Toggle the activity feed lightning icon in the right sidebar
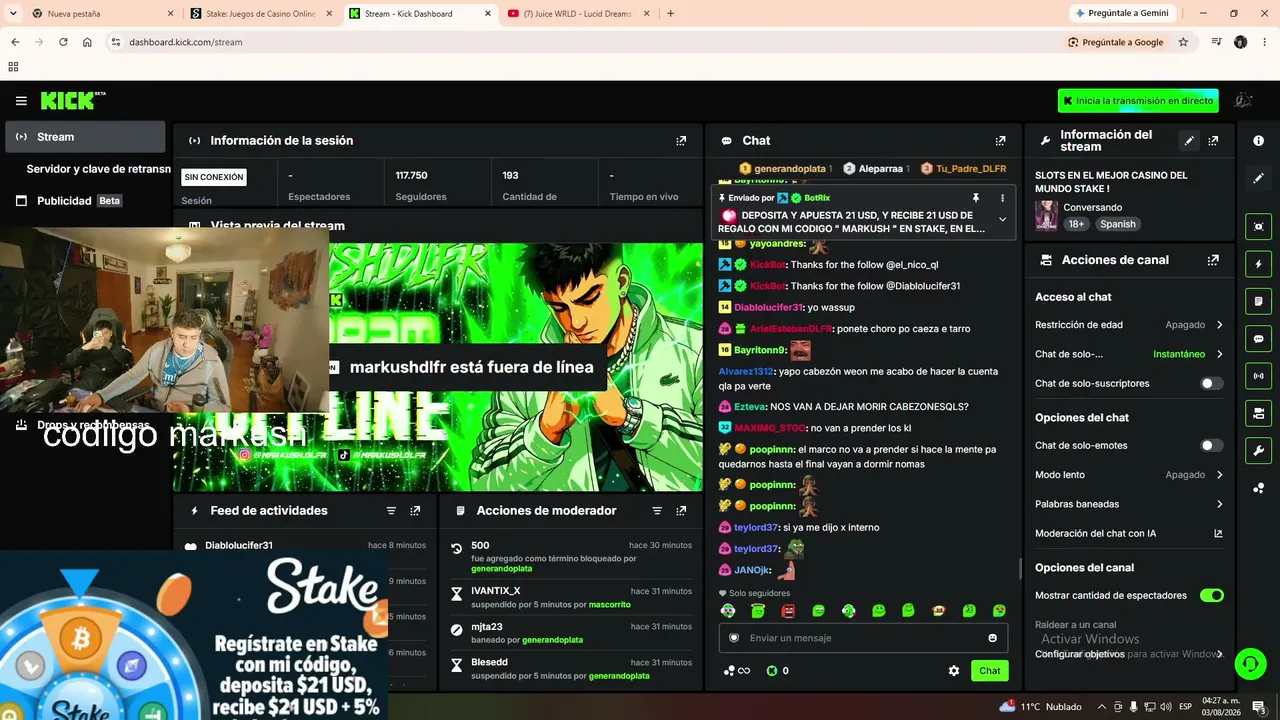 tap(1258, 264)
